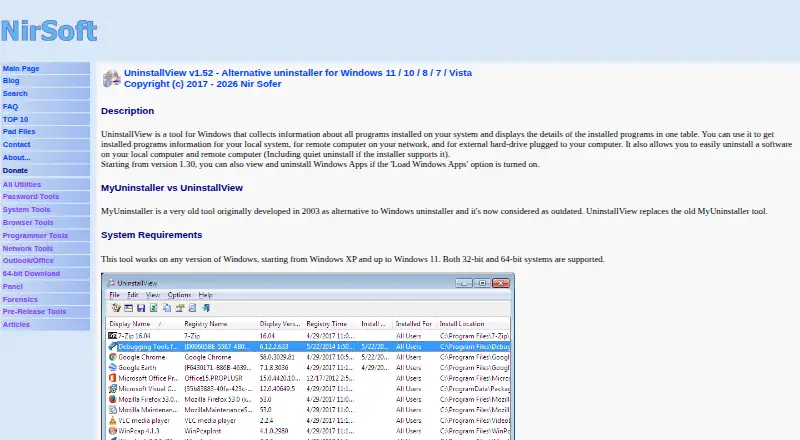This screenshot has width=800, height=440.
Task: Open the Search link in the sidebar
Action: point(15,93)
